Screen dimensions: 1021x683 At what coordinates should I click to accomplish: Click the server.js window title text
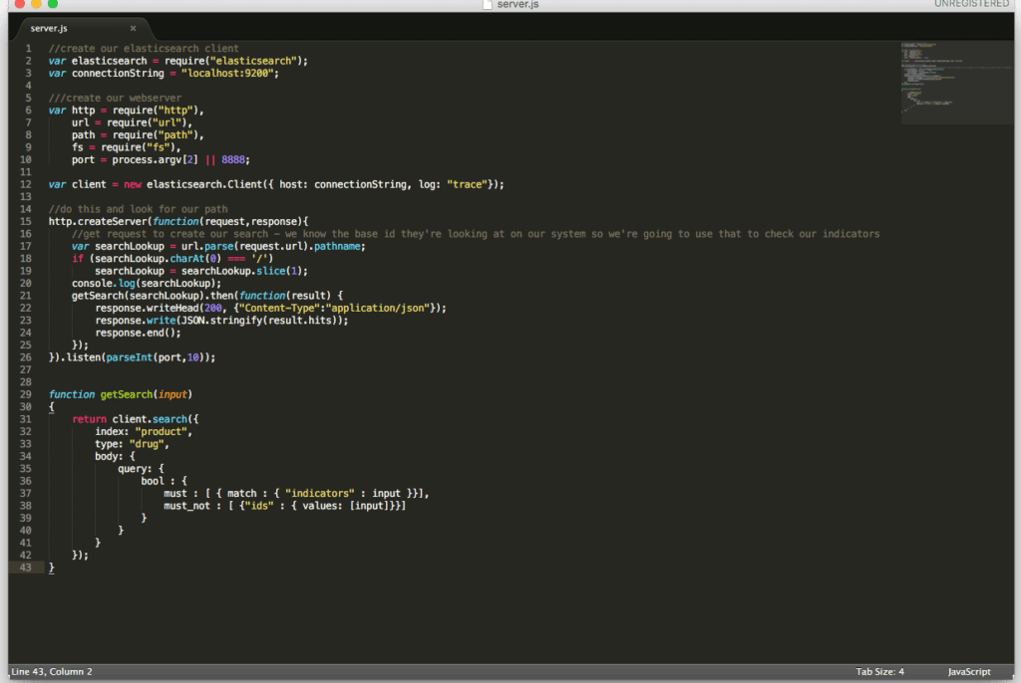click(517, 5)
